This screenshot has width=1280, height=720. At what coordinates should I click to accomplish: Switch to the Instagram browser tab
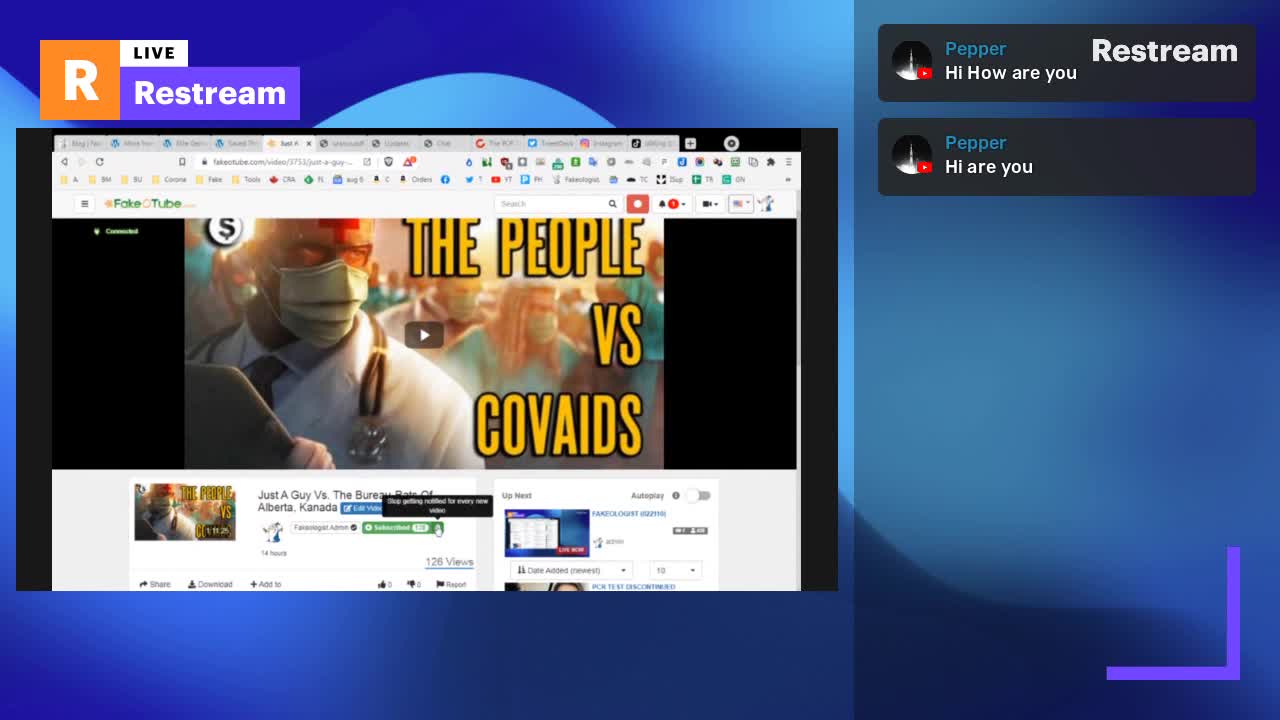click(x=601, y=143)
